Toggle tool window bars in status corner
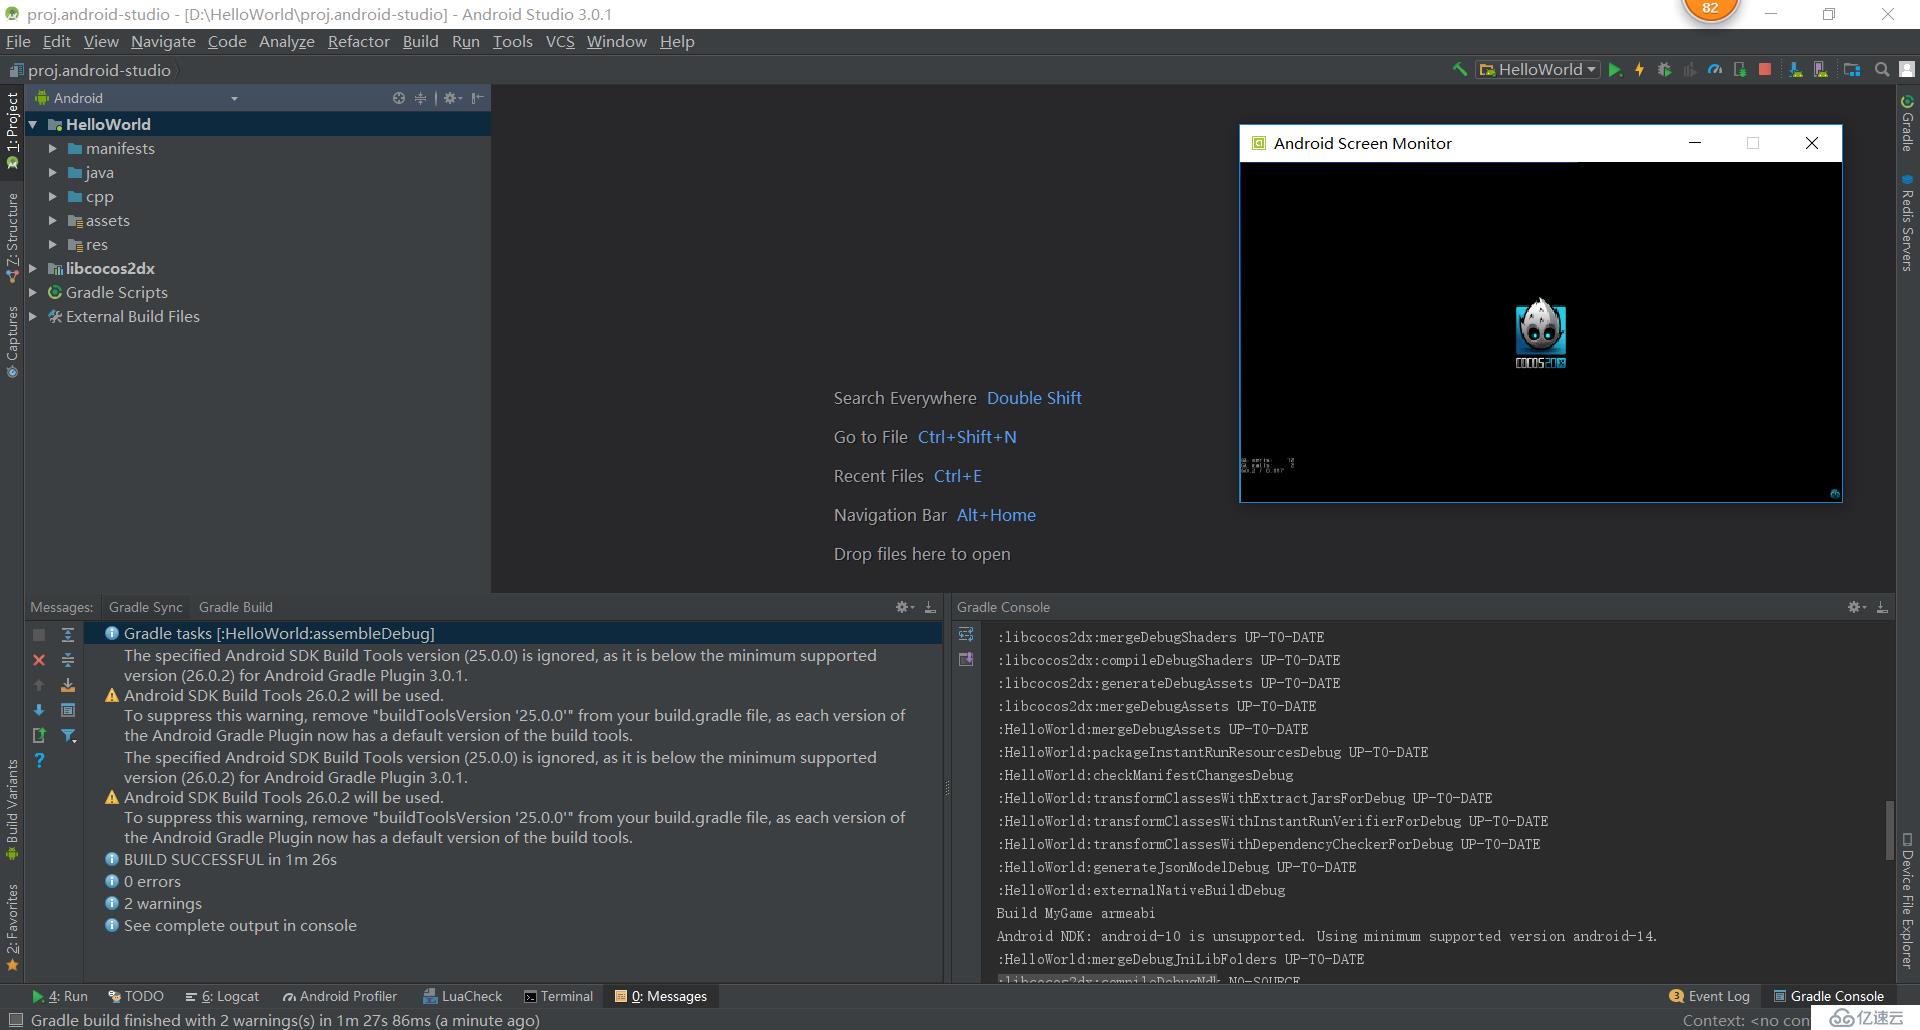Viewport: 1920px width, 1030px height. pos(15,1020)
